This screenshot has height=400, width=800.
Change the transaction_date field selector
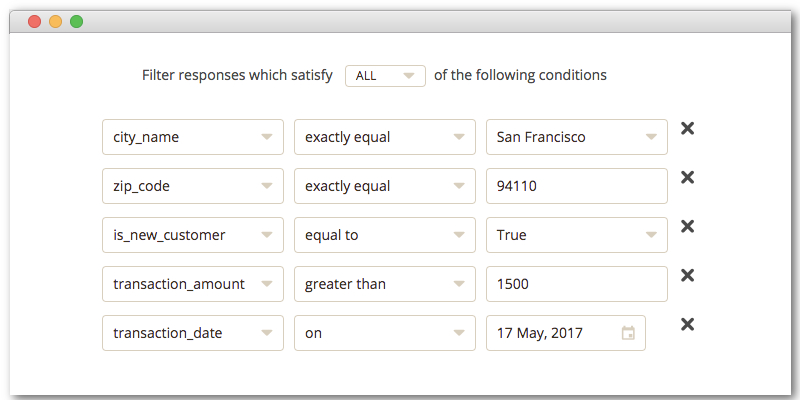[x=193, y=333]
